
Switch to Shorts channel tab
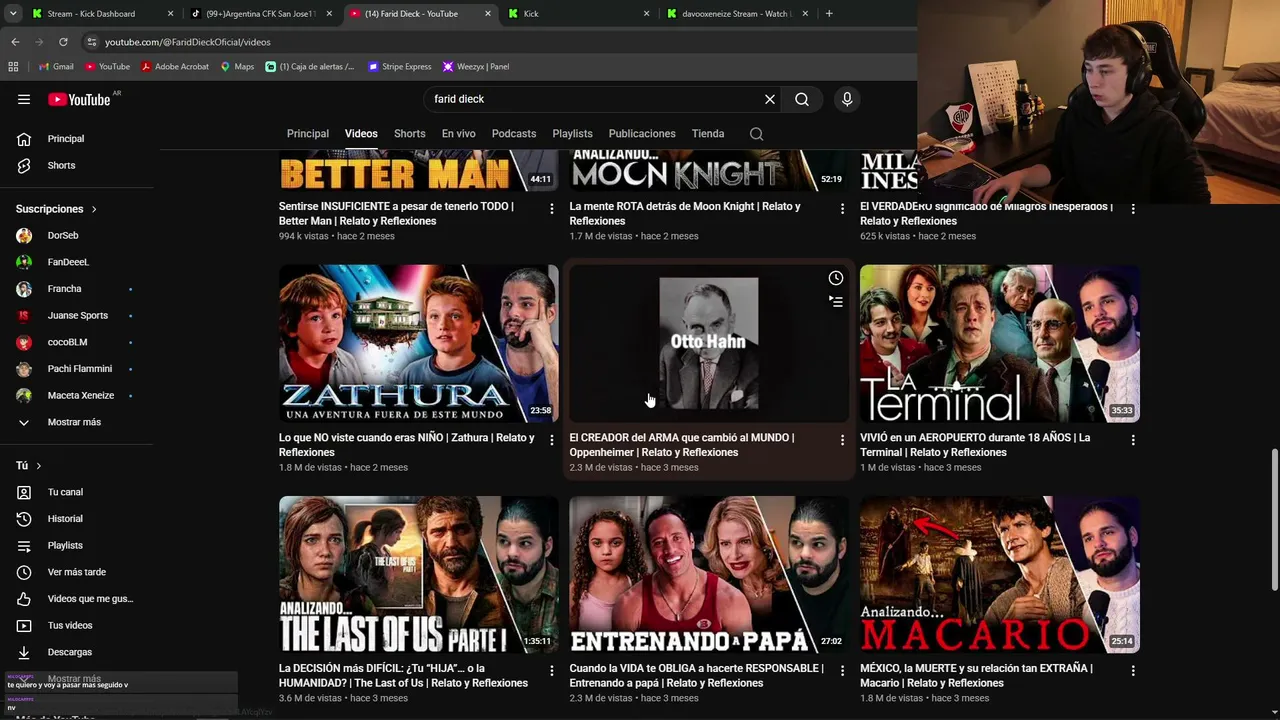click(410, 134)
